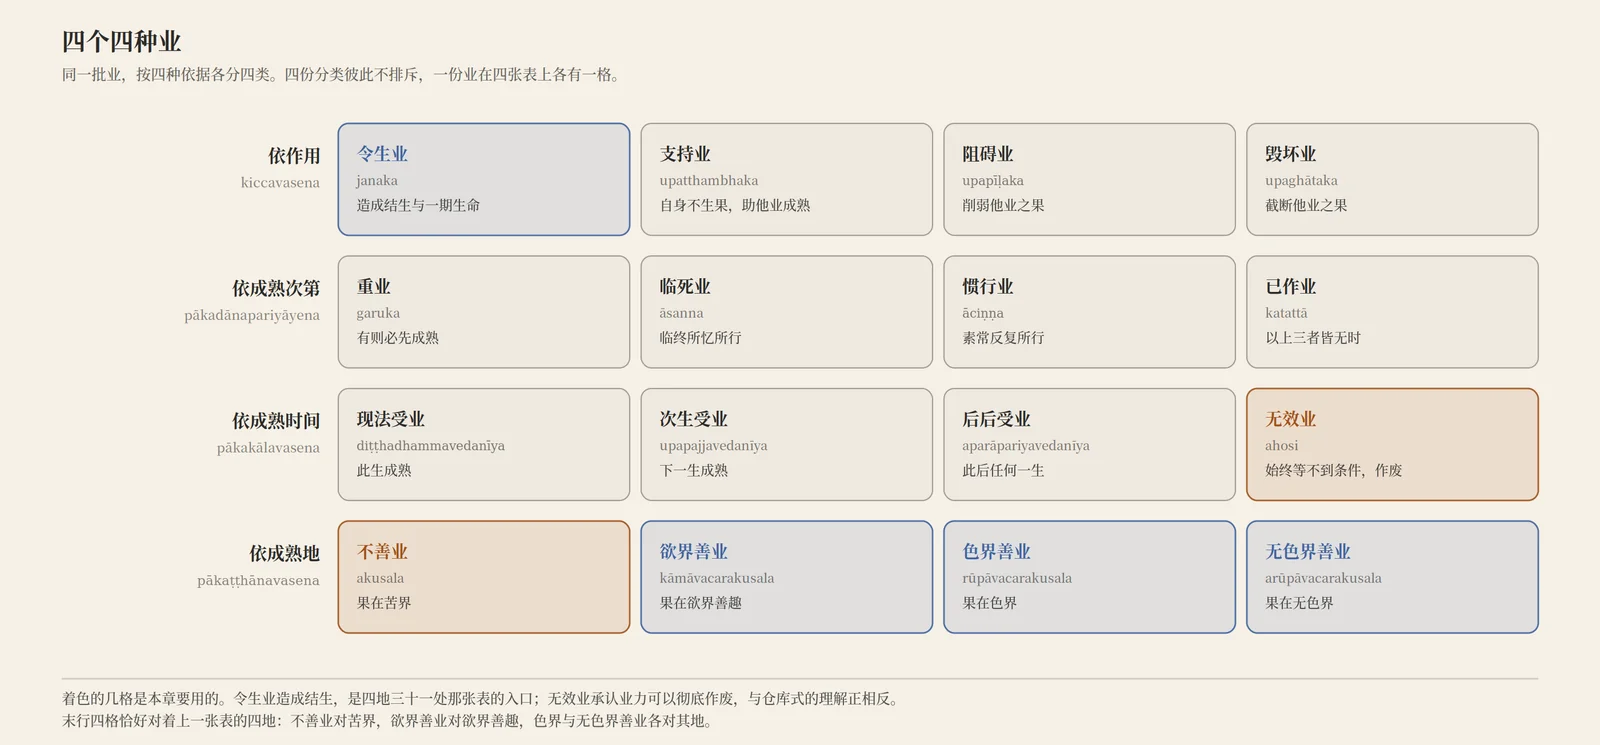Select the 色界善业 card
This screenshot has width=1600, height=745.
point(1089,577)
